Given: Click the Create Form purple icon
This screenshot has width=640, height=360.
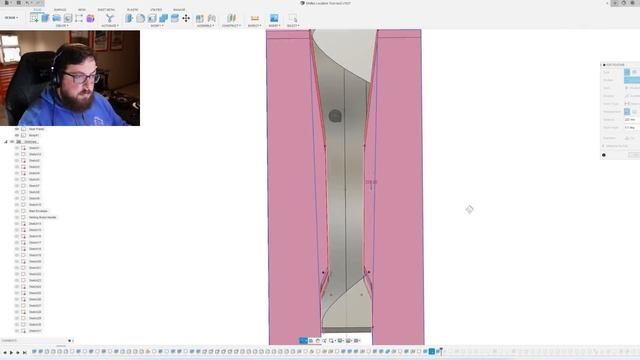Looking at the screenshot, I should click(x=90, y=18).
